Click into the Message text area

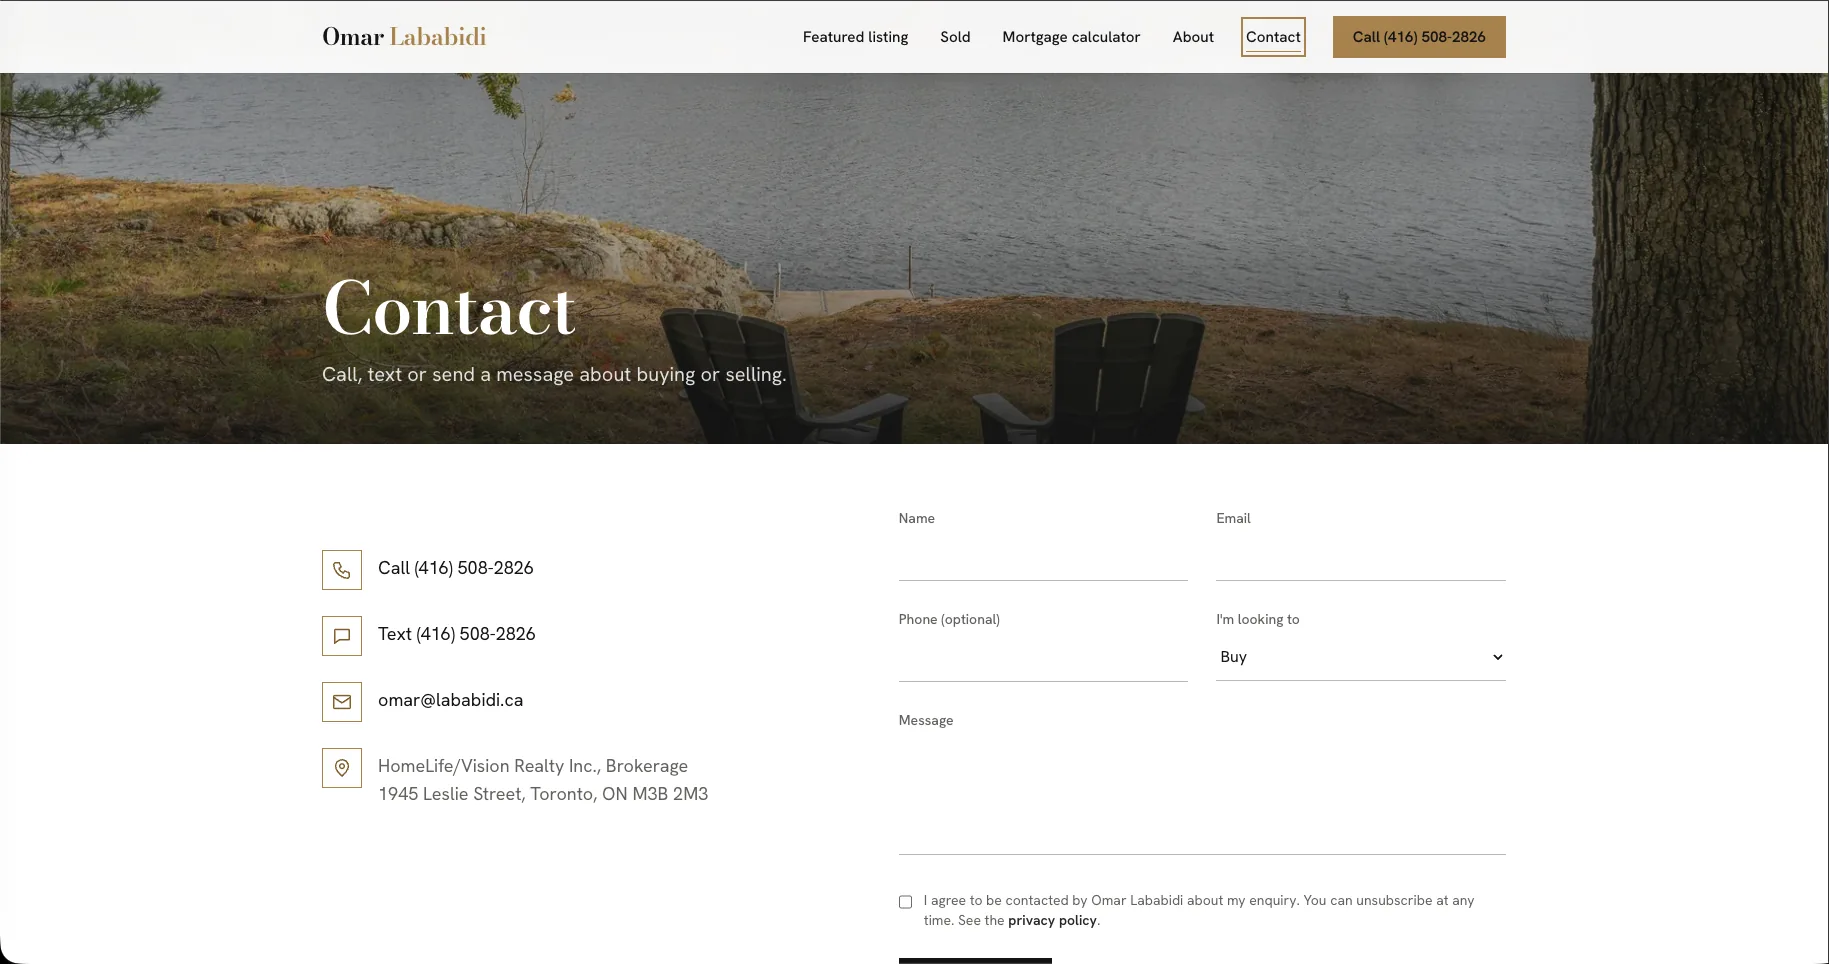point(1202,795)
